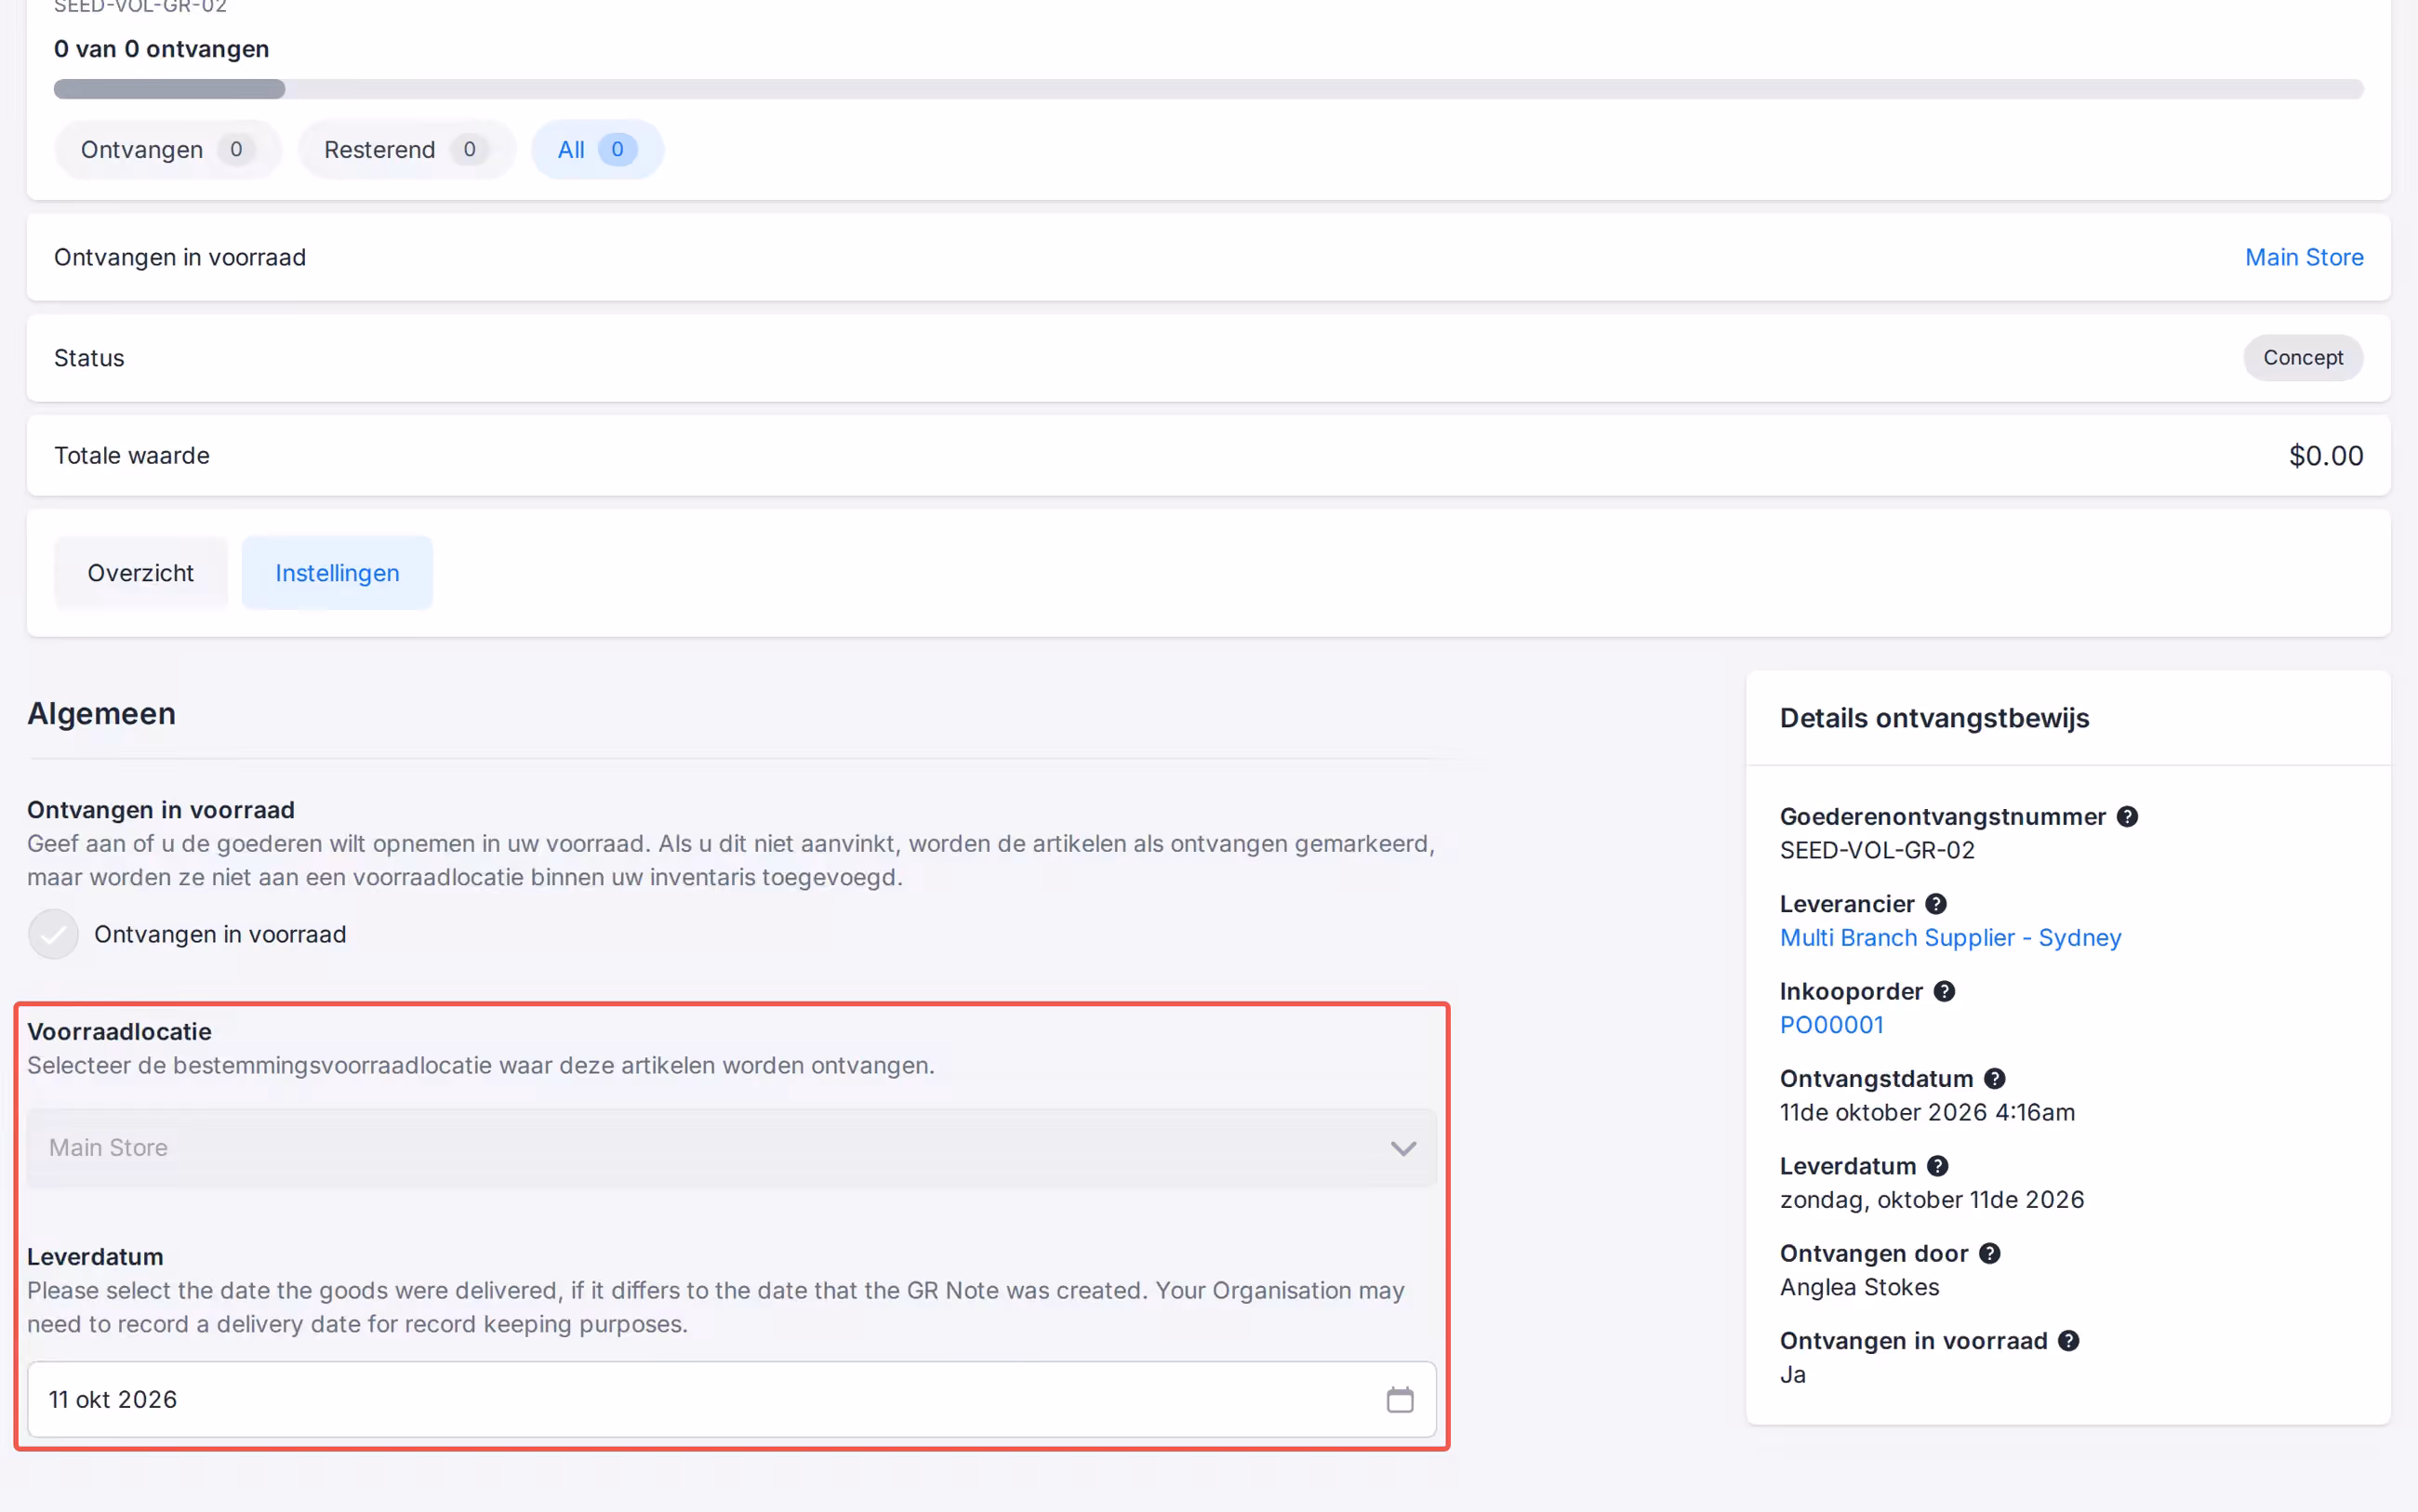
Task: Click the received progress bar
Action: [1208, 89]
